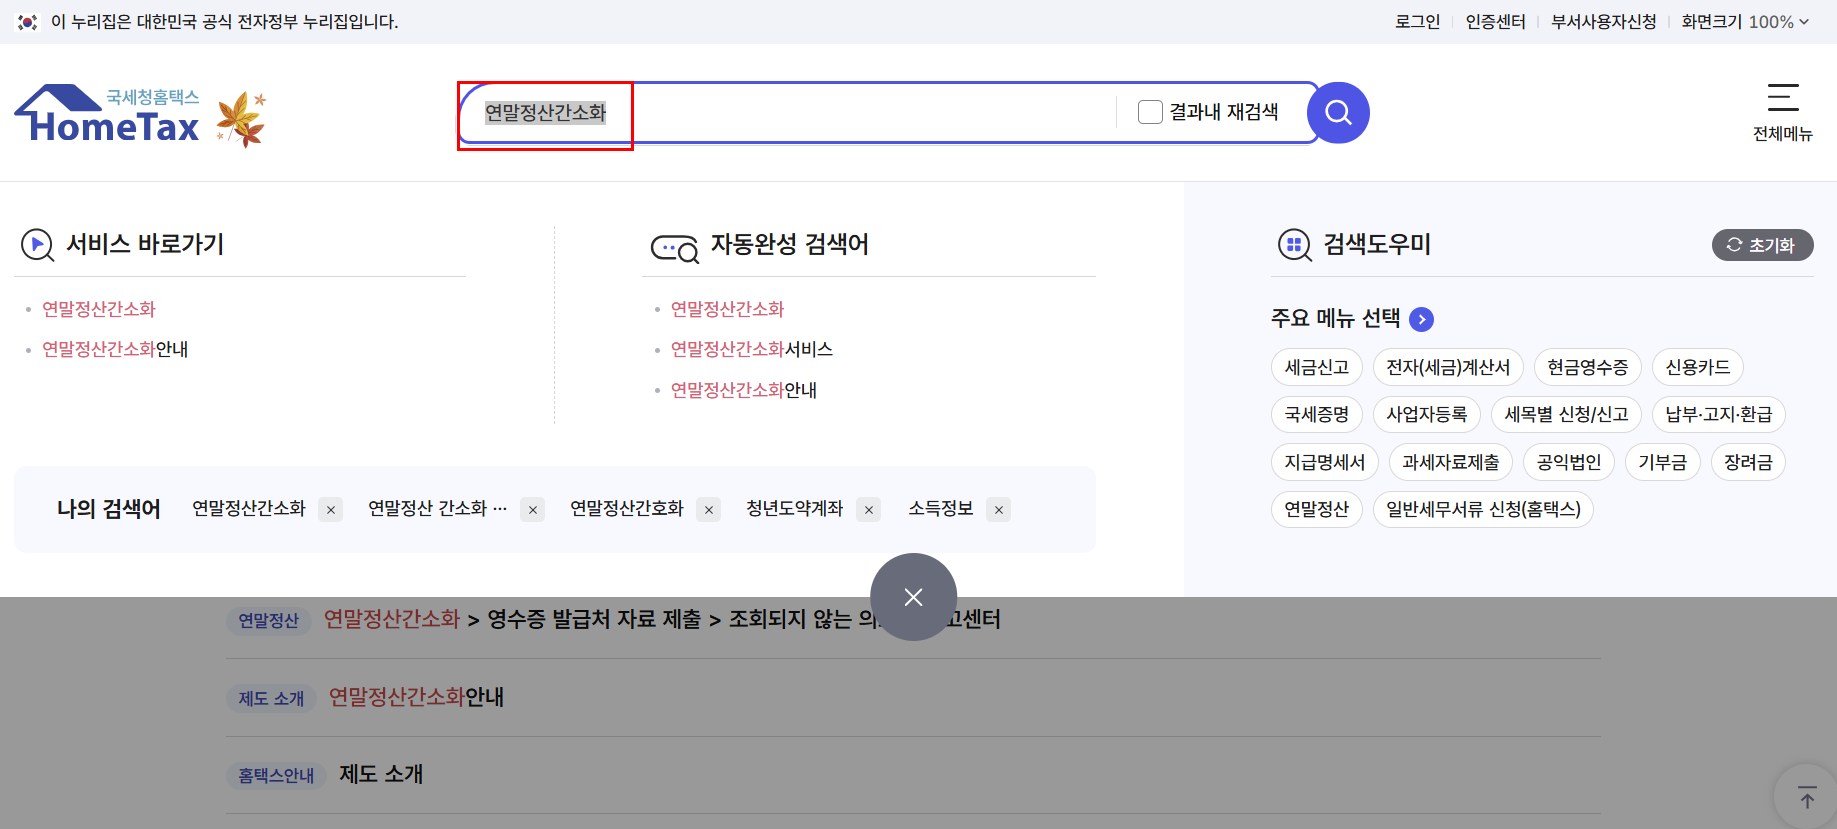The image size is (1837, 829).
Task: Select the 신용카드 menu chip
Action: [x=1697, y=367]
